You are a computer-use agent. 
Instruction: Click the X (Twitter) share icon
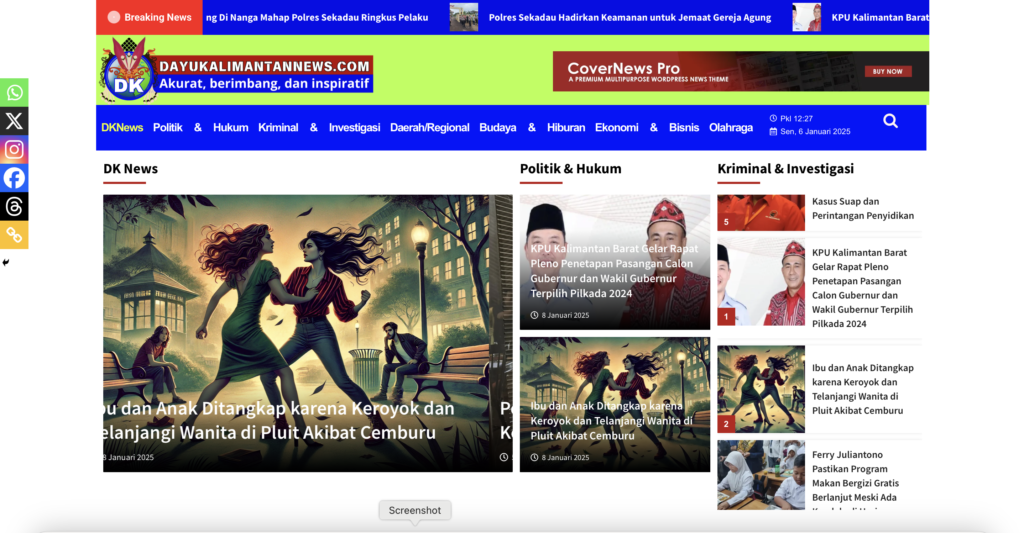[x=14, y=121]
